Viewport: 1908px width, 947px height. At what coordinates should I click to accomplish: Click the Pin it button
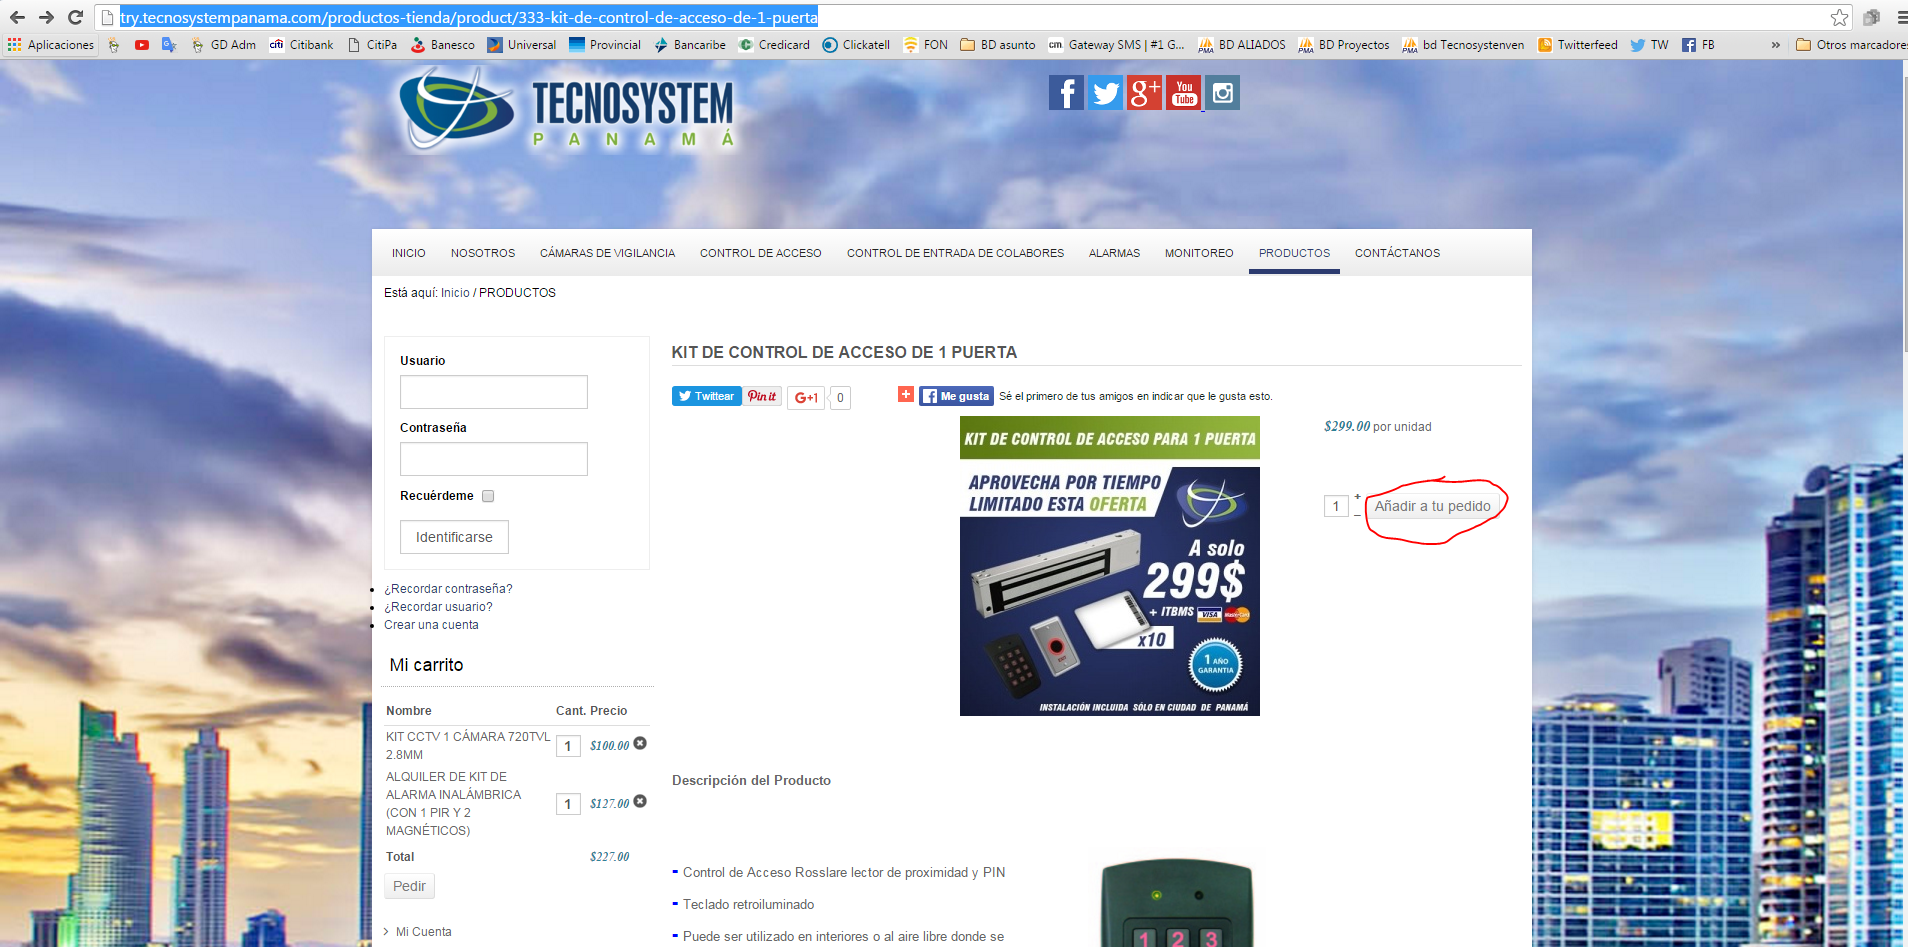point(762,396)
